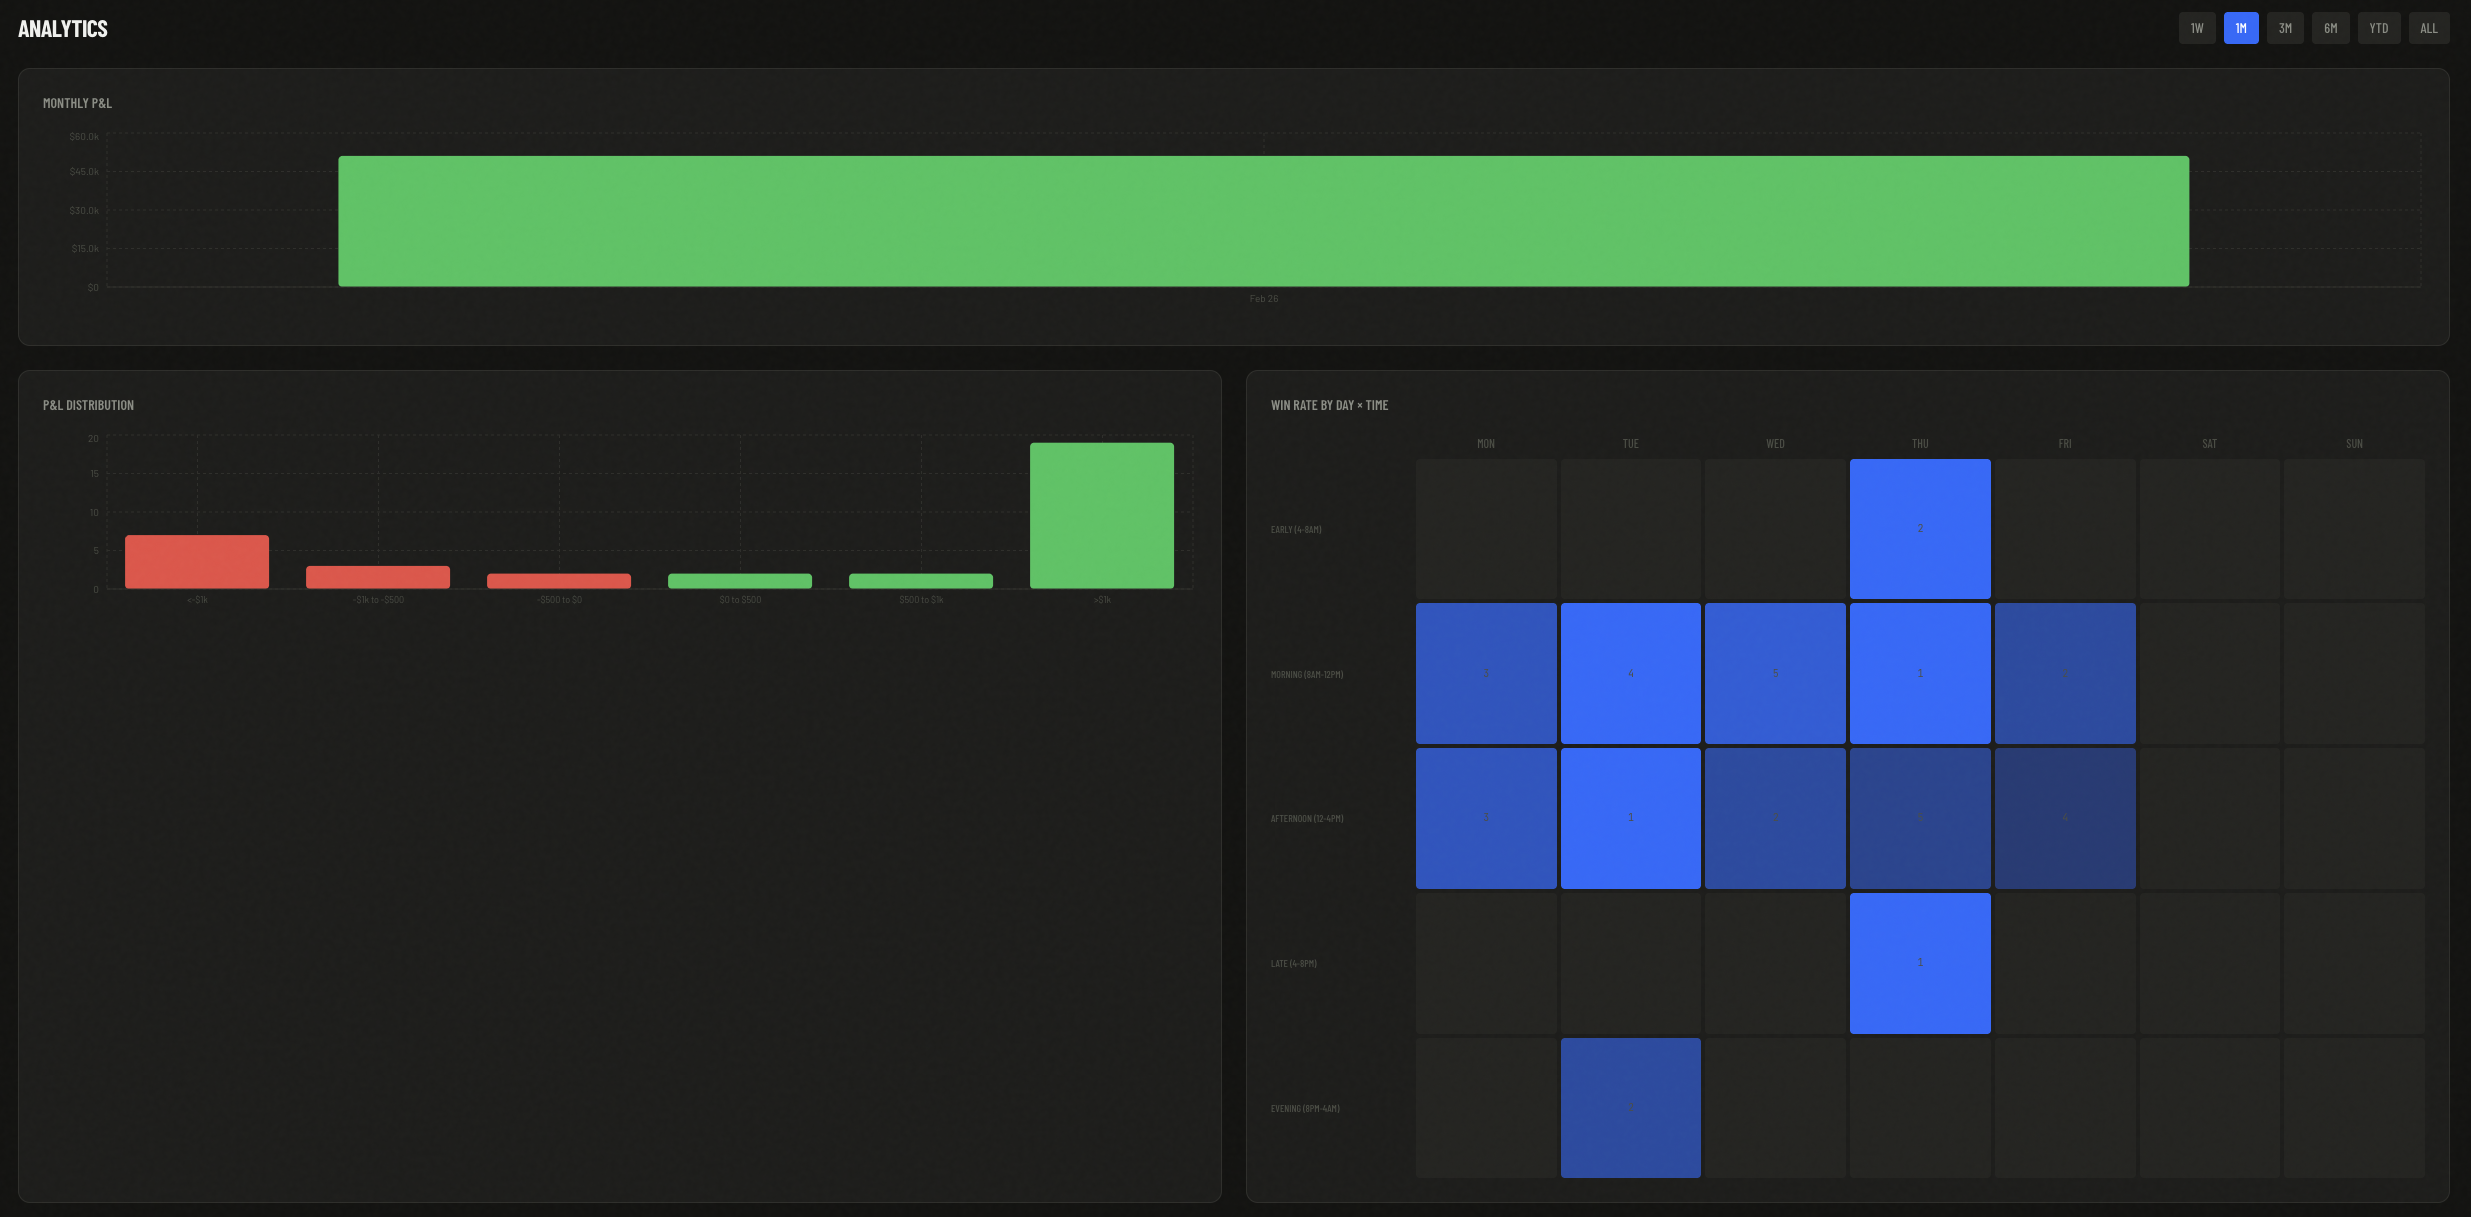Click the $0 to $500 bar
2471x1217 pixels.
[x=740, y=581]
